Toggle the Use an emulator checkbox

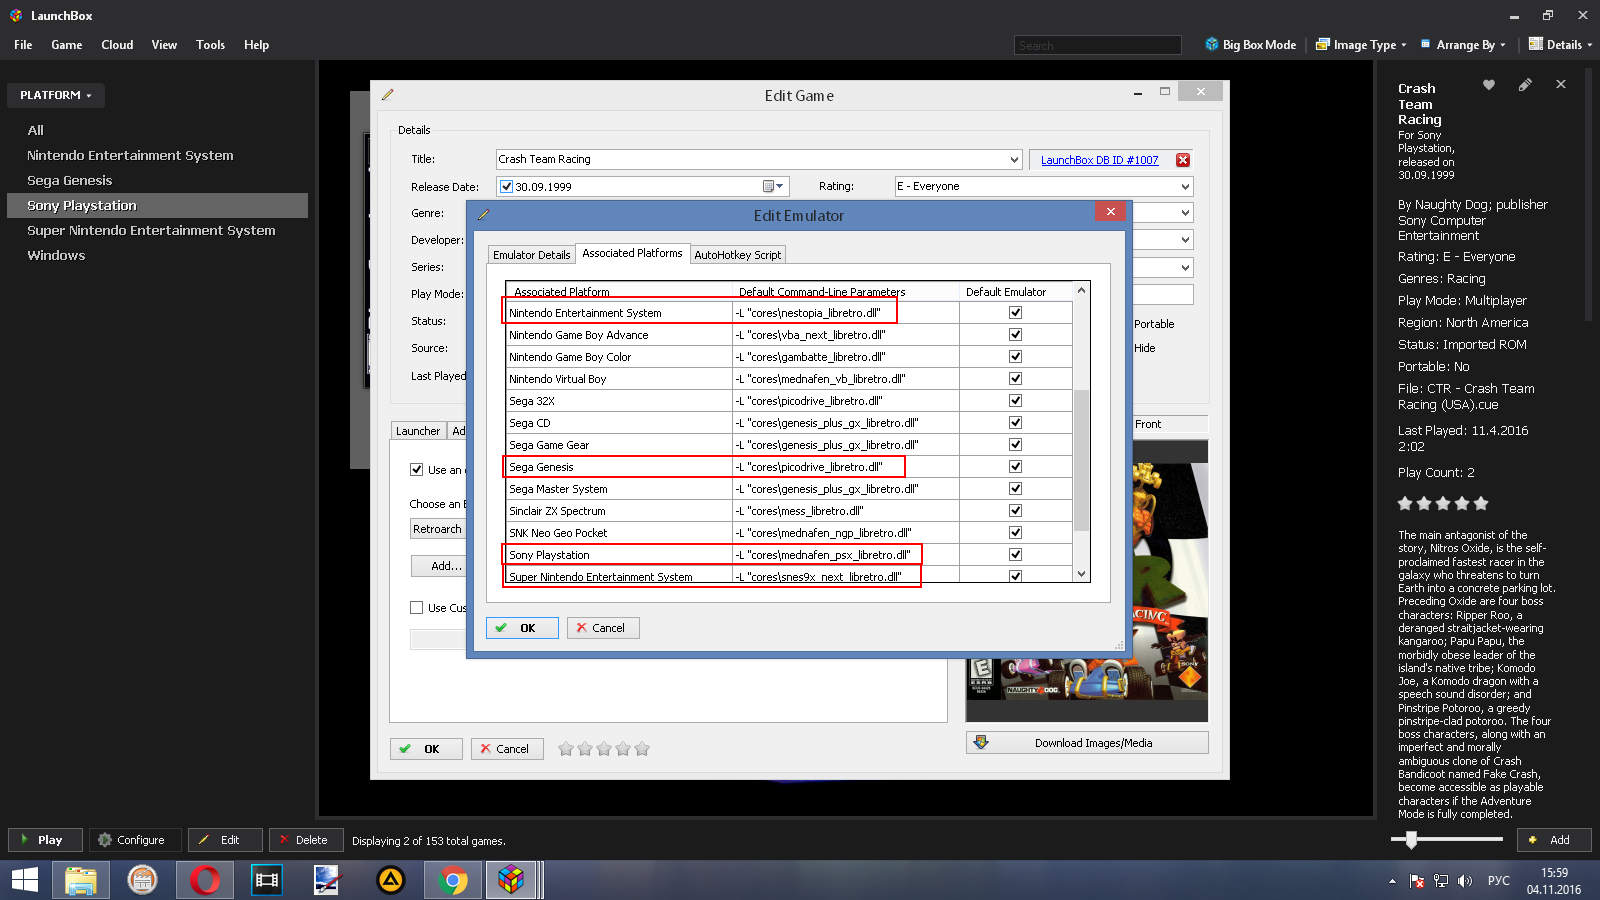point(416,469)
